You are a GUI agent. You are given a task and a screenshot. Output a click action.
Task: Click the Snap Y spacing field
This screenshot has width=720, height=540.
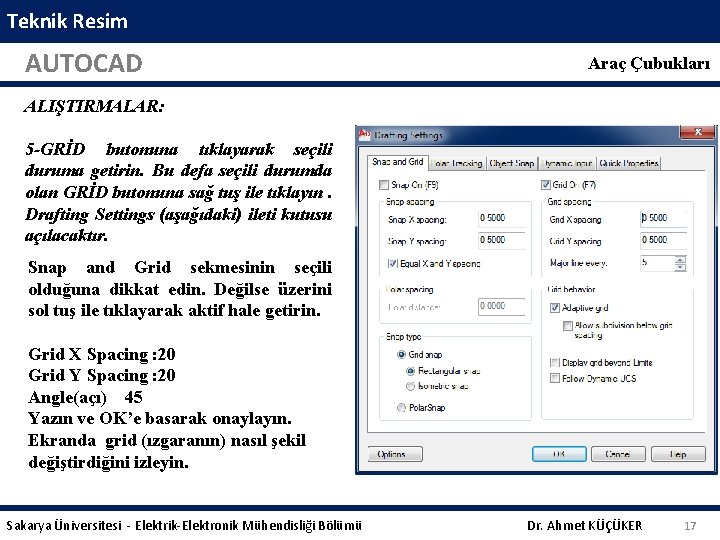tap(501, 240)
